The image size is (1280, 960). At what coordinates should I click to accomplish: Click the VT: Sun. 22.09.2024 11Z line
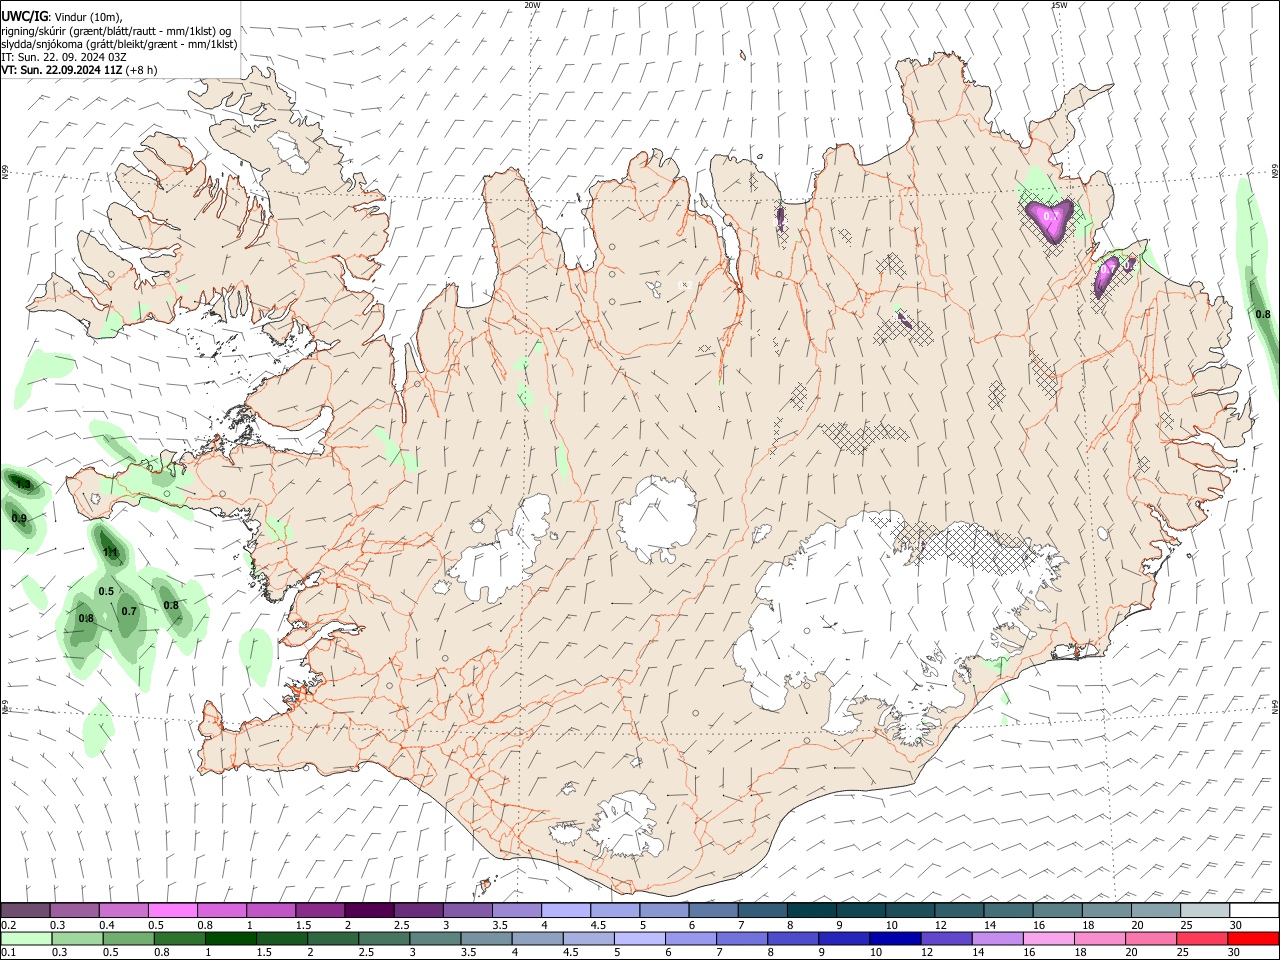click(x=79, y=70)
